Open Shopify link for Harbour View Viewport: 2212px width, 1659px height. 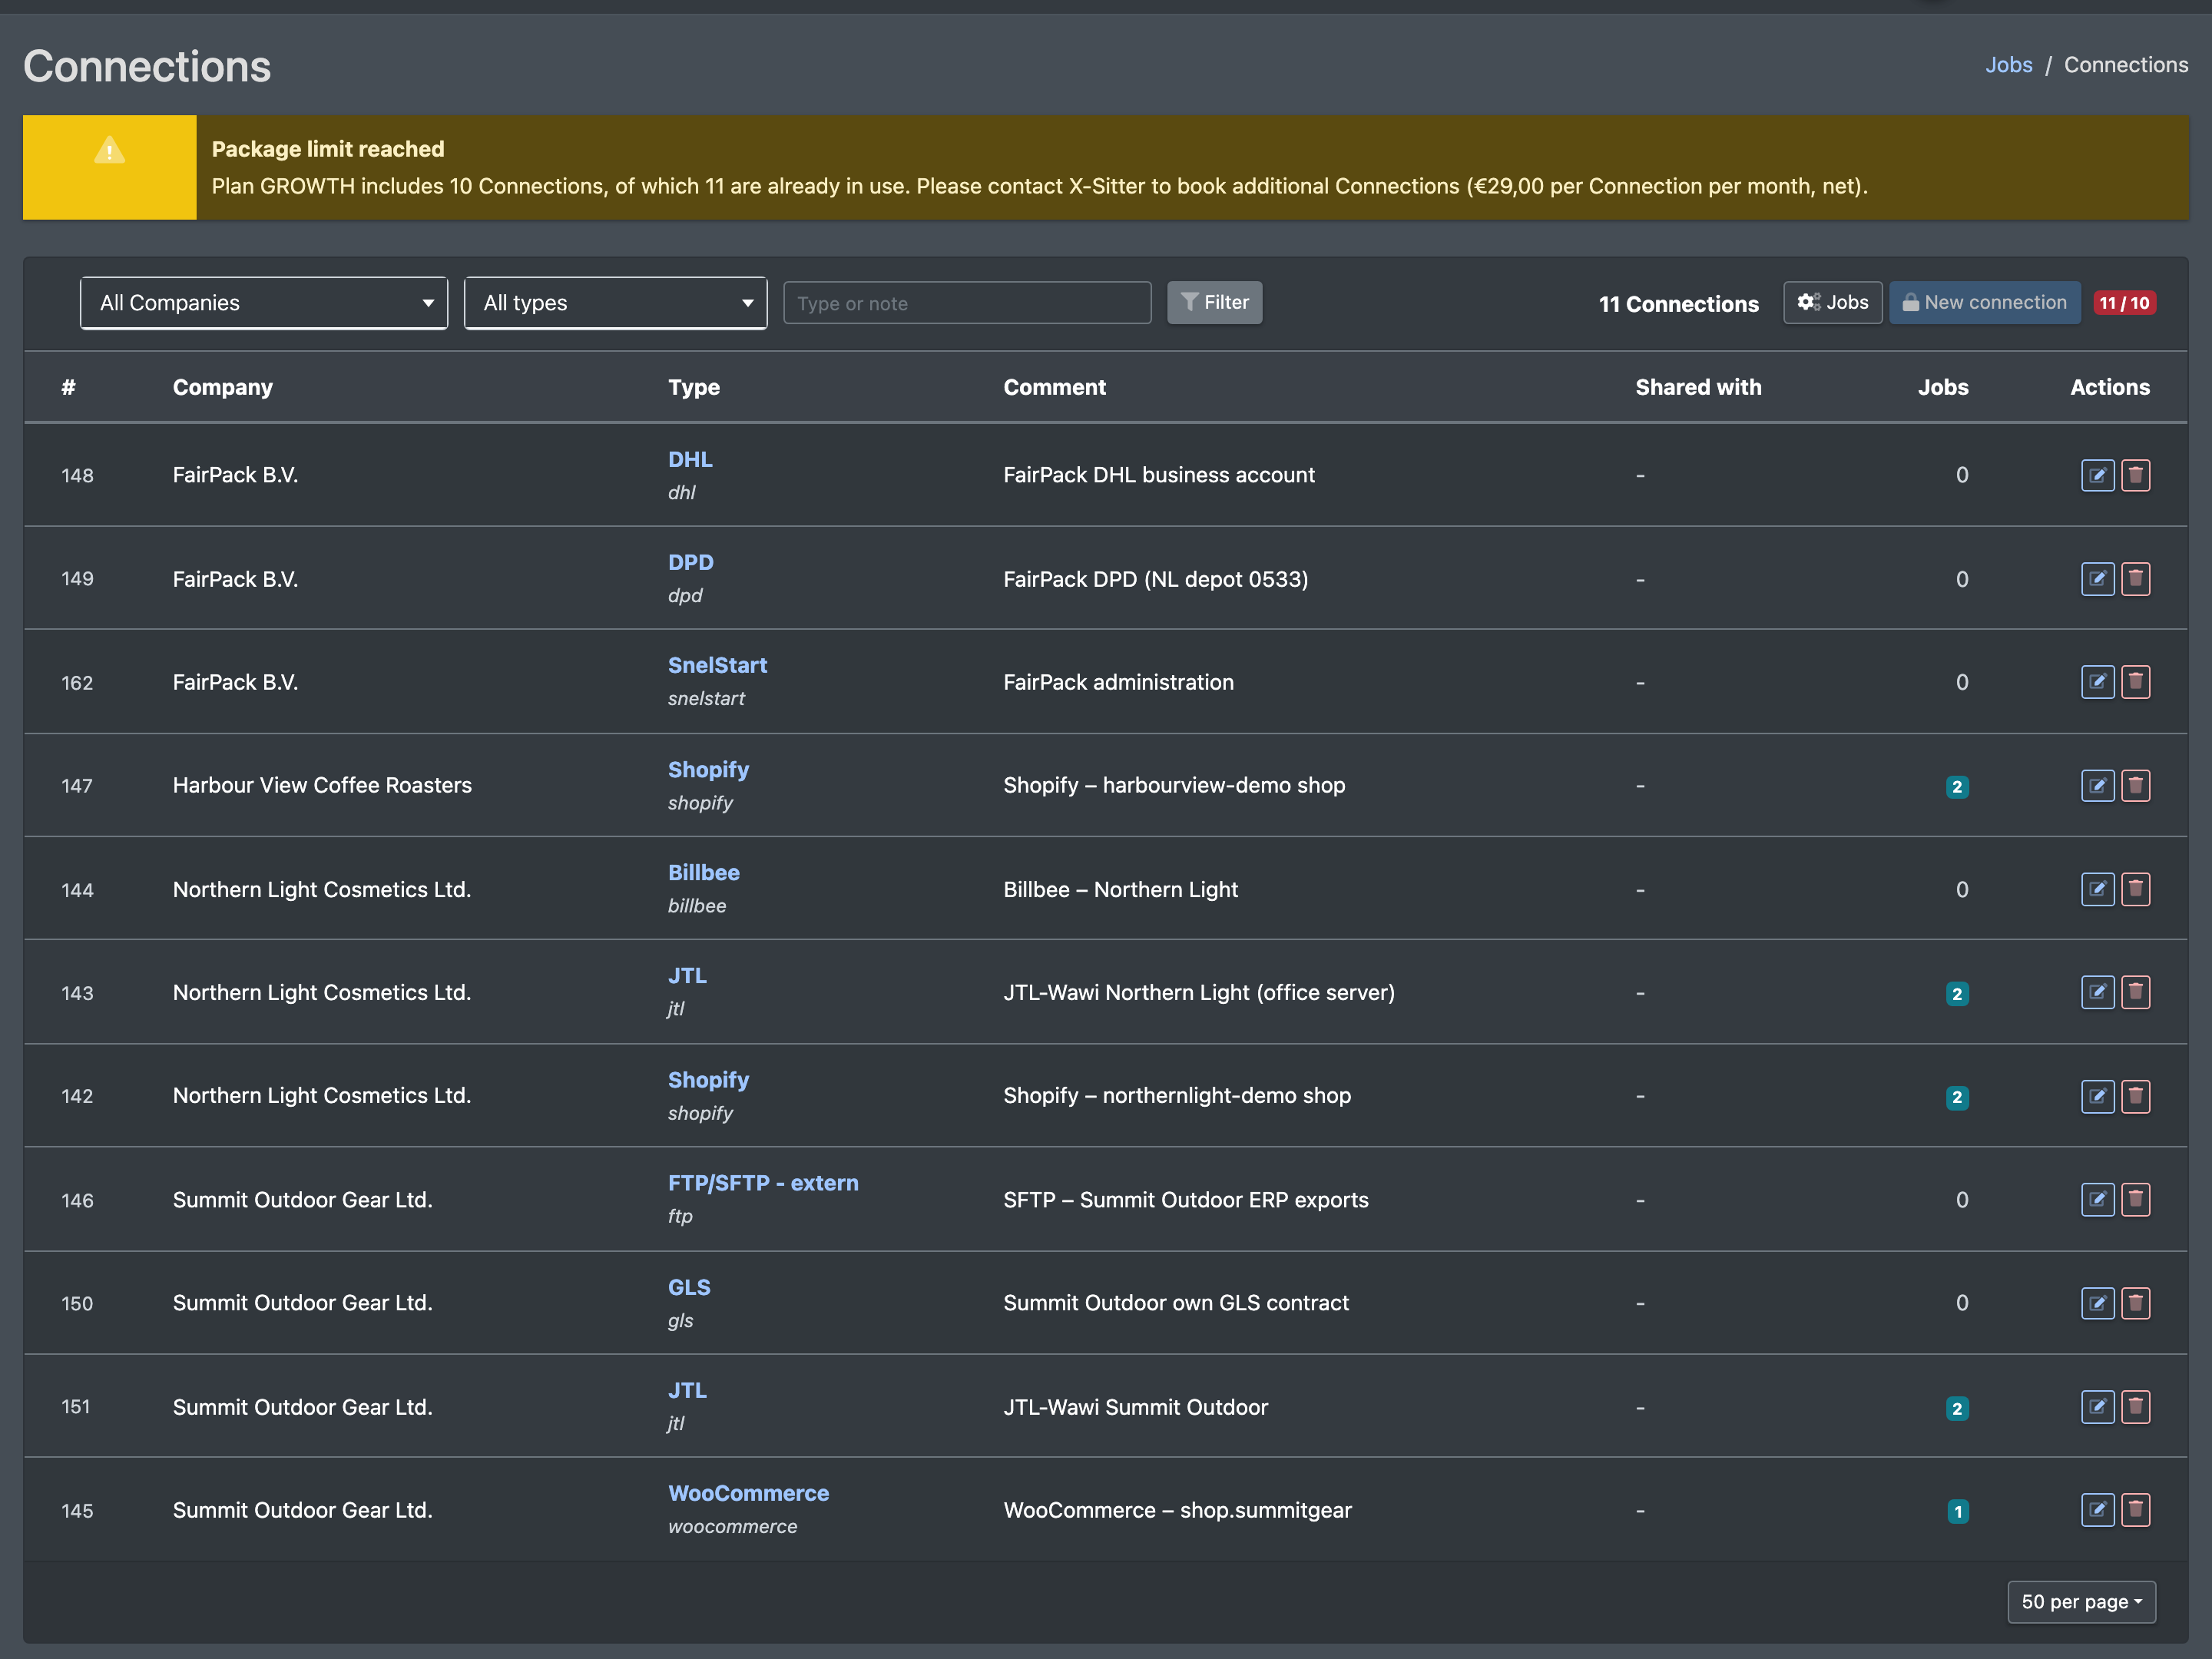708,769
